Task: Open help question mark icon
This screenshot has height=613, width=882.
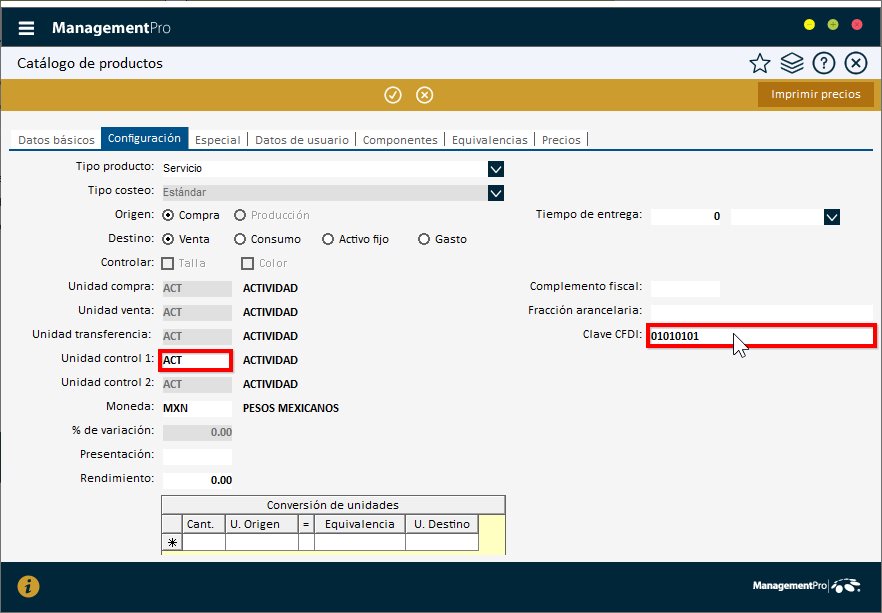Action: (824, 63)
